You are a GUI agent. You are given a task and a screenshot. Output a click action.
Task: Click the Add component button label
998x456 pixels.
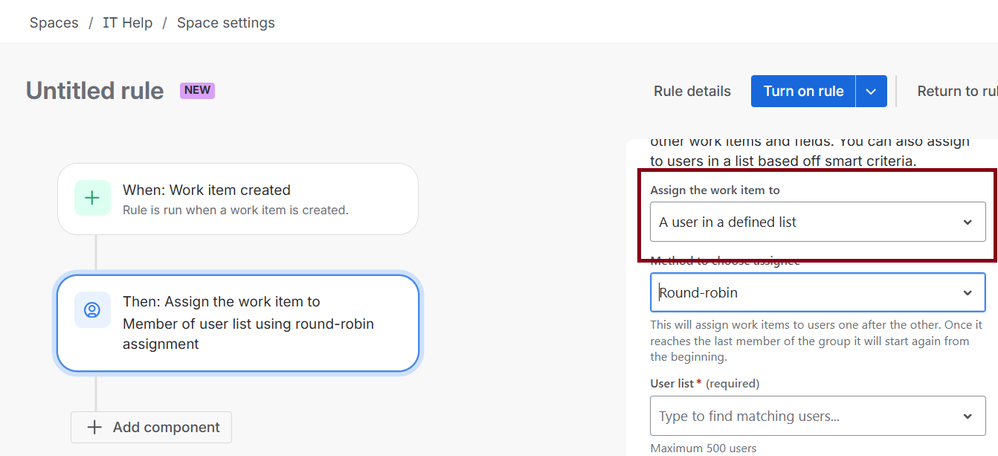pos(166,427)
